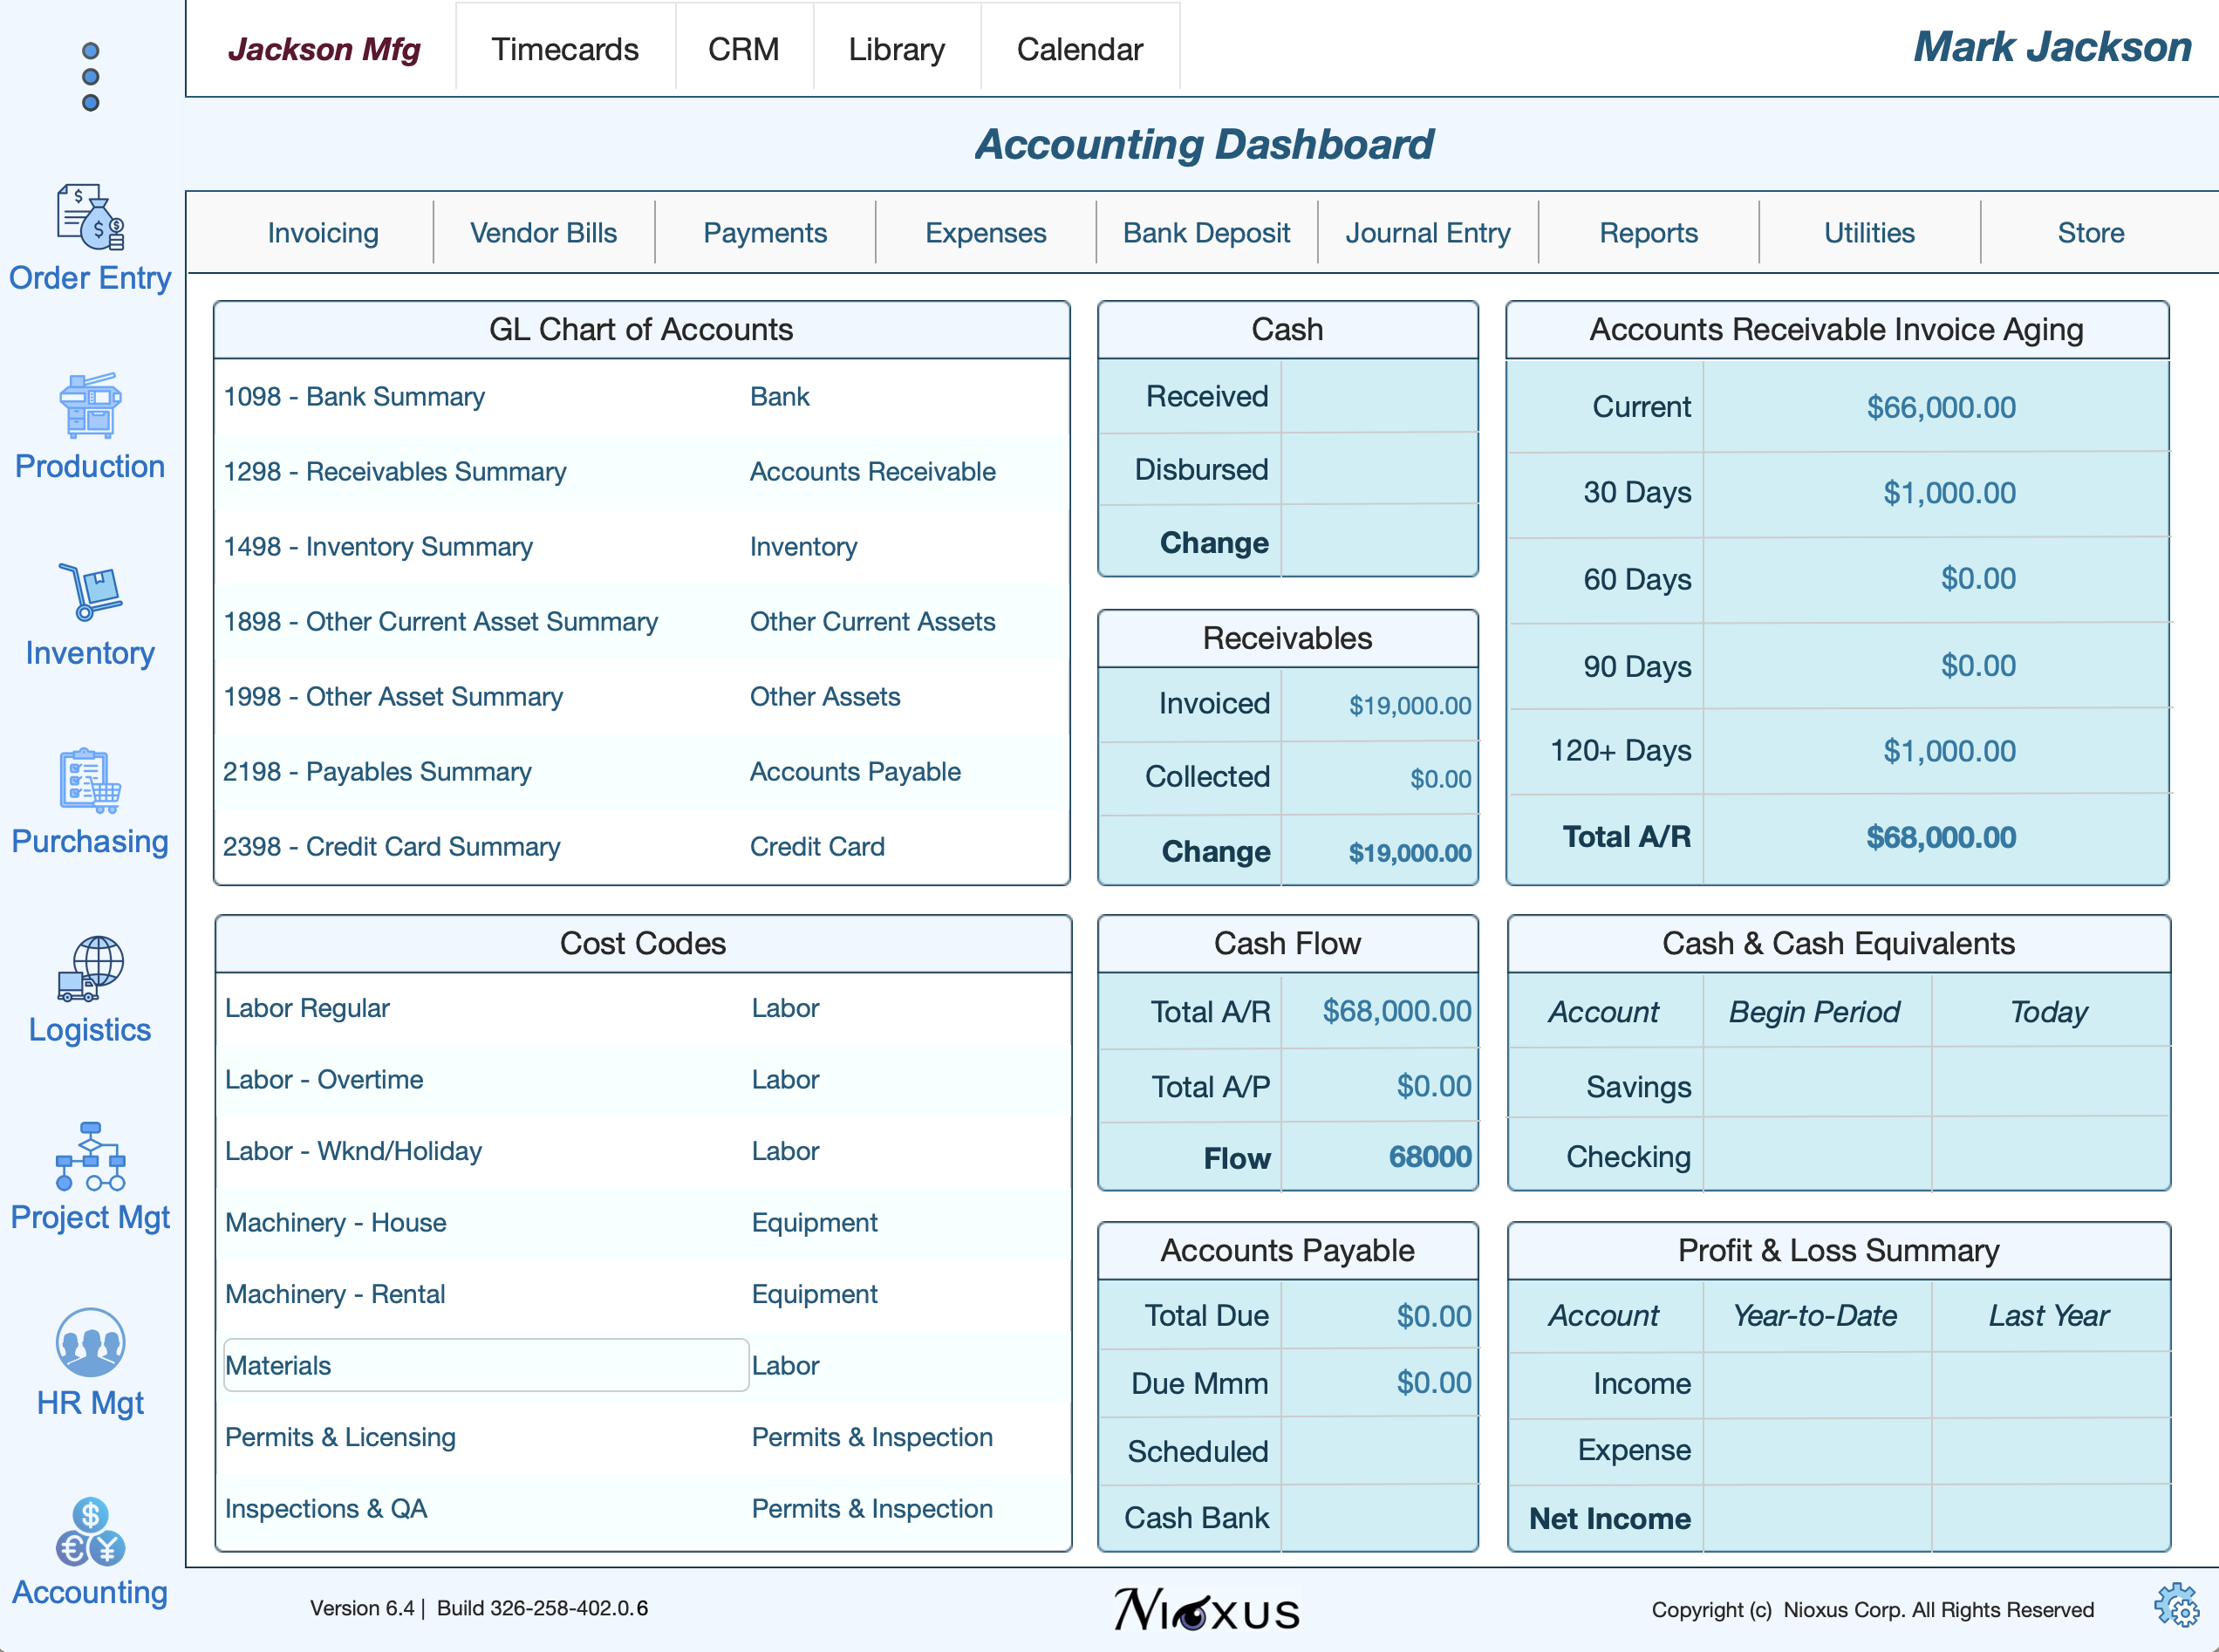2219x1652 pixels.
Task: Open the Project Mgt flowchart icon
Action: [89, 1156]
